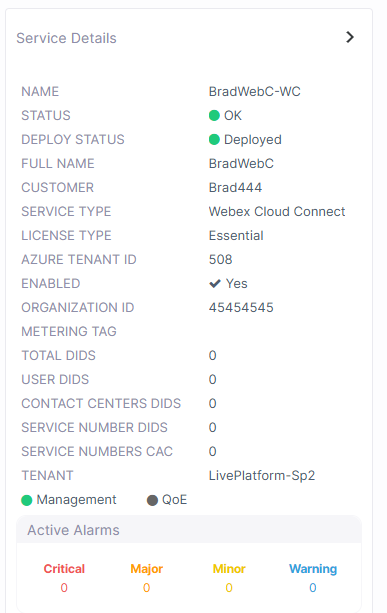Click the AZURE TENANT ID label
Screen dimensions: 387x613
tap(79, 260)
